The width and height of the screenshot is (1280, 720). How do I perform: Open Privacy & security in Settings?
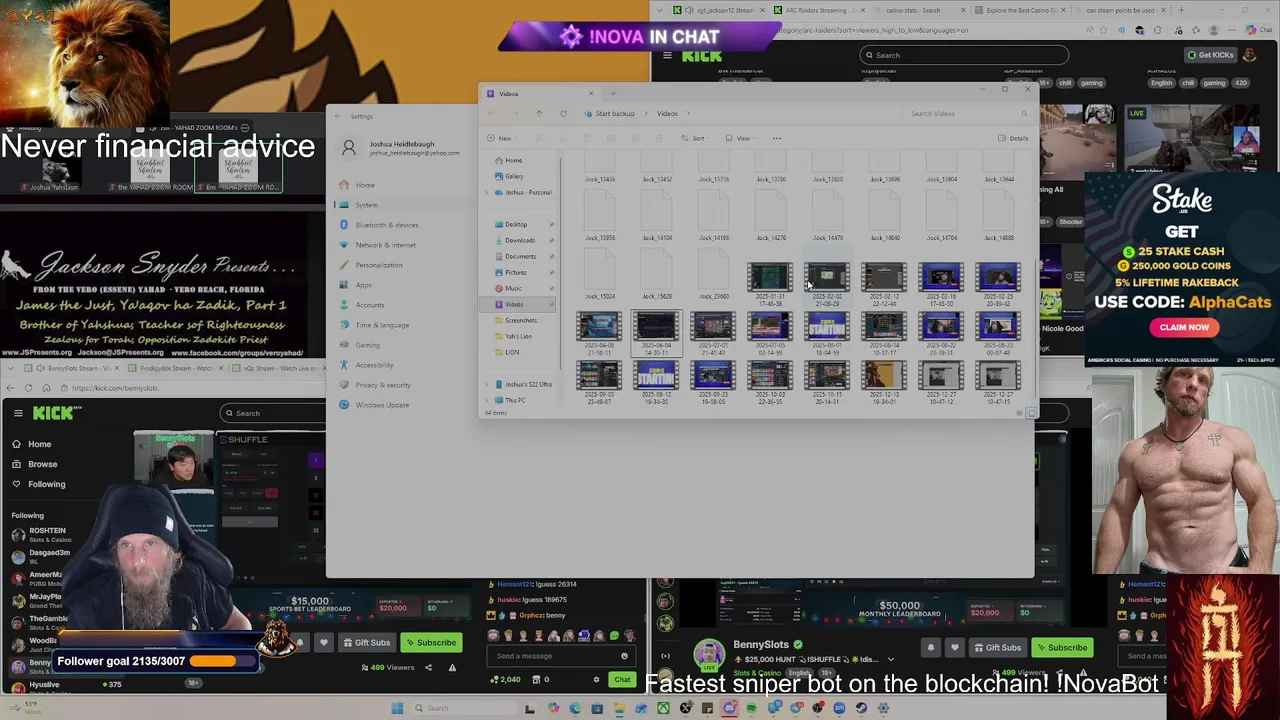[382, 385]
